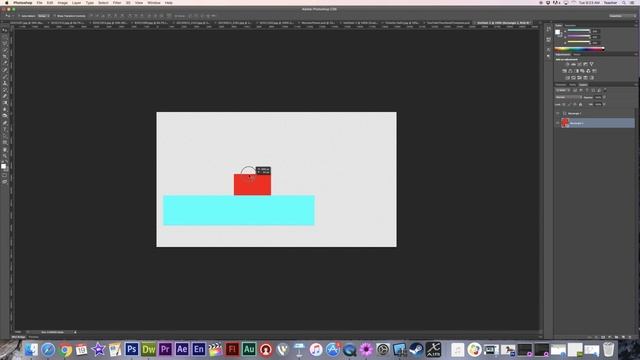Image resolution: width=640 pixels, height=360 pixels.
Task: Open the Filter menu
Action: [x=117, y=3]
